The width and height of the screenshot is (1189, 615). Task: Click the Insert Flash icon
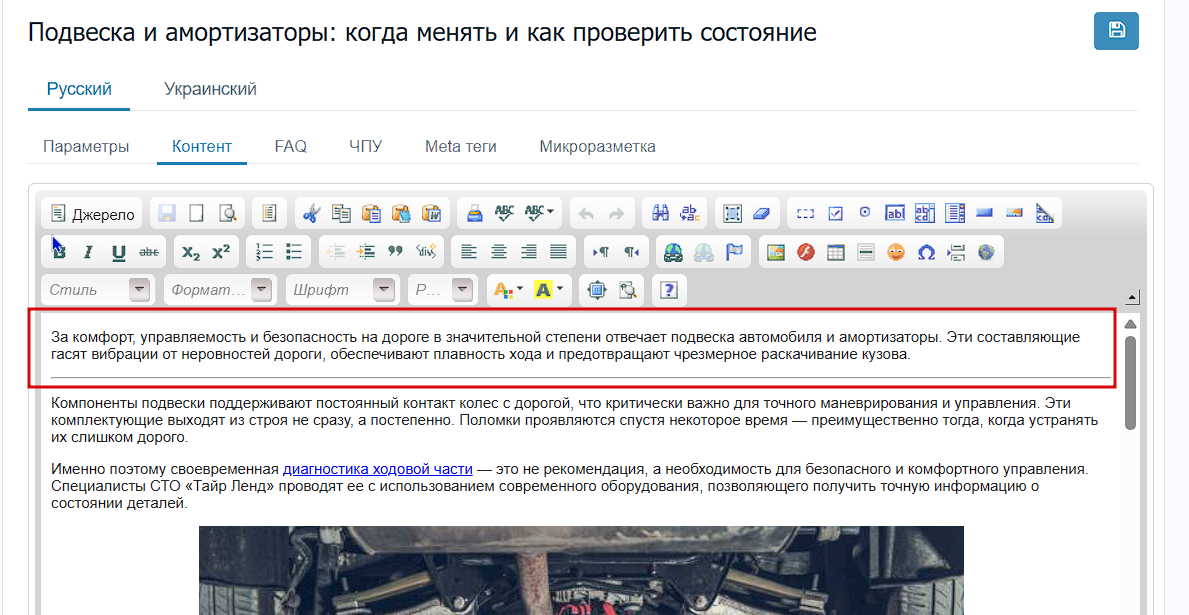[x=805, y=252]
